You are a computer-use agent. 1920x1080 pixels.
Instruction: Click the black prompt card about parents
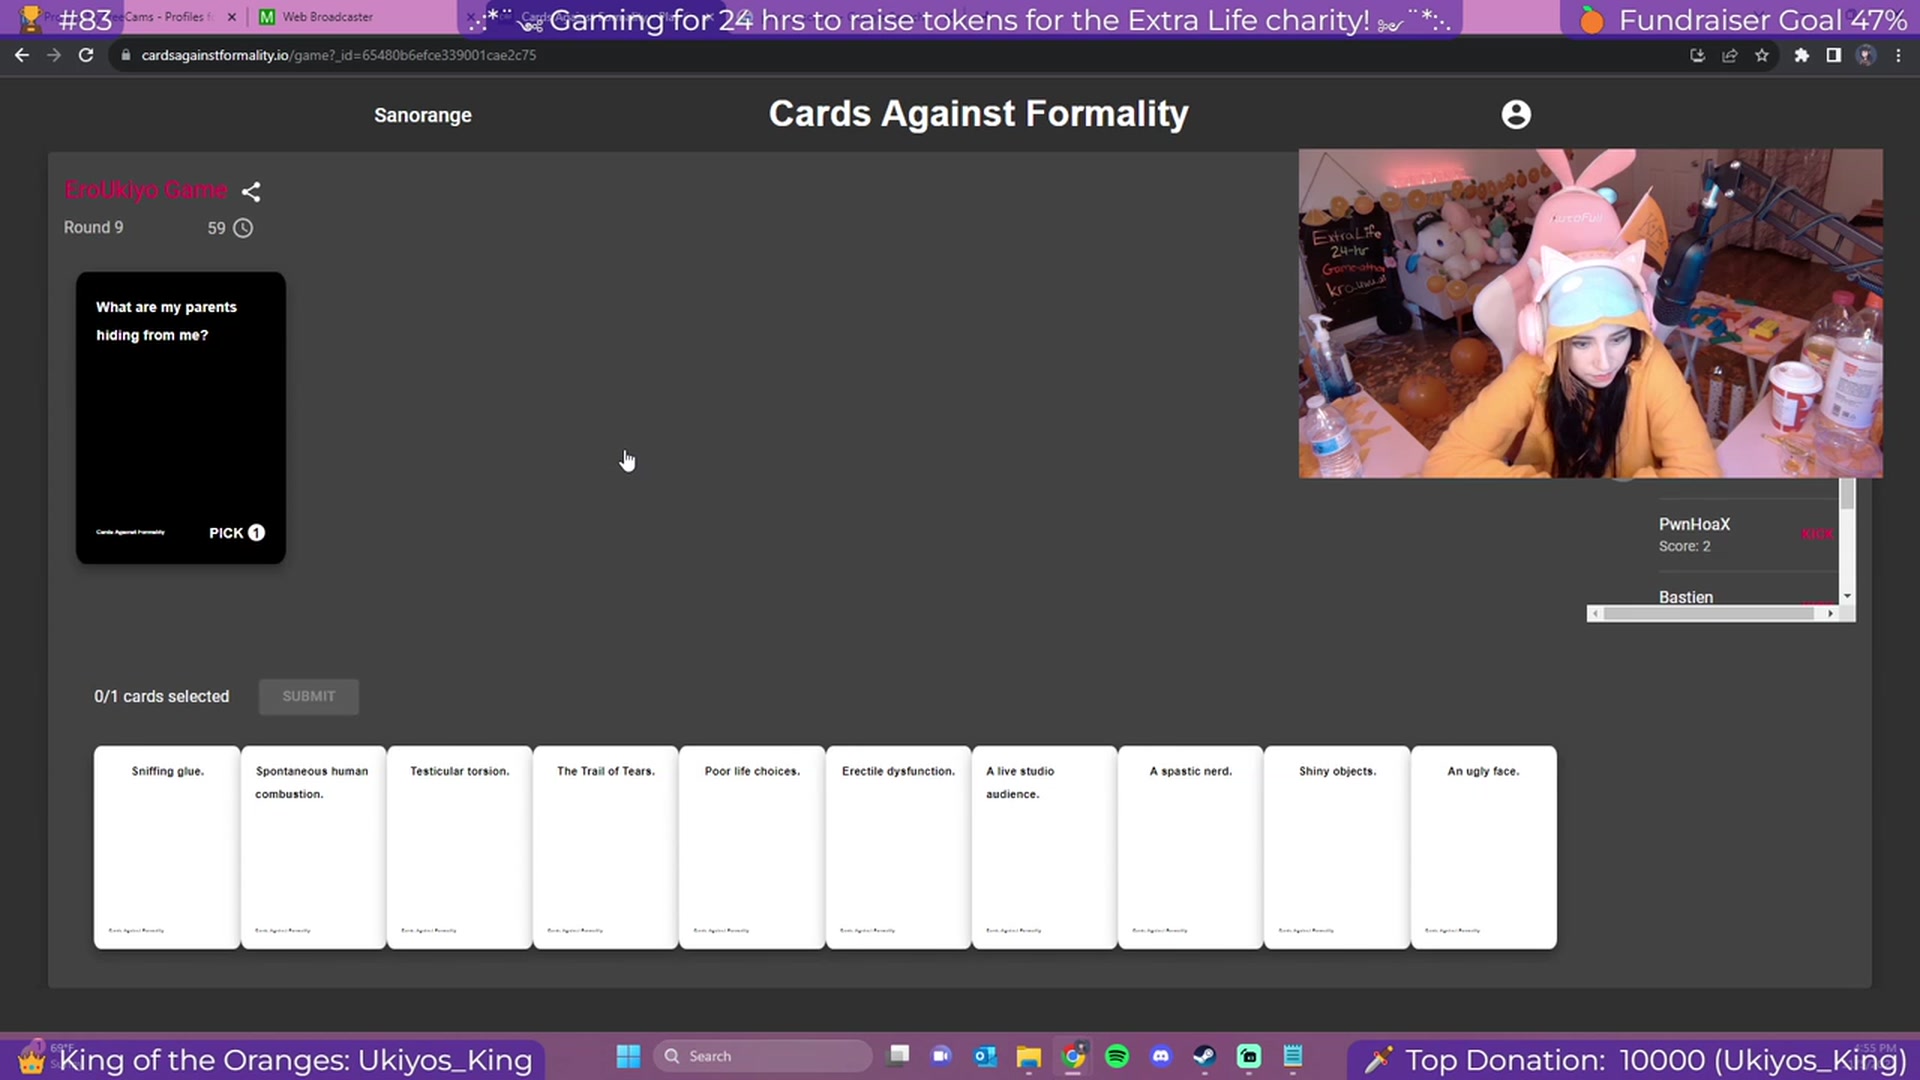pyautogui.click(x=181, y=418)
